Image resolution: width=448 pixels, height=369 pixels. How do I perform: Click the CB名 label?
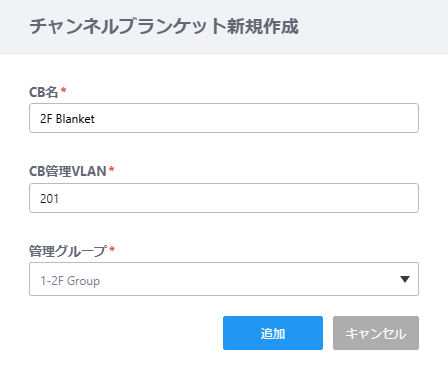tap(44, 92)
